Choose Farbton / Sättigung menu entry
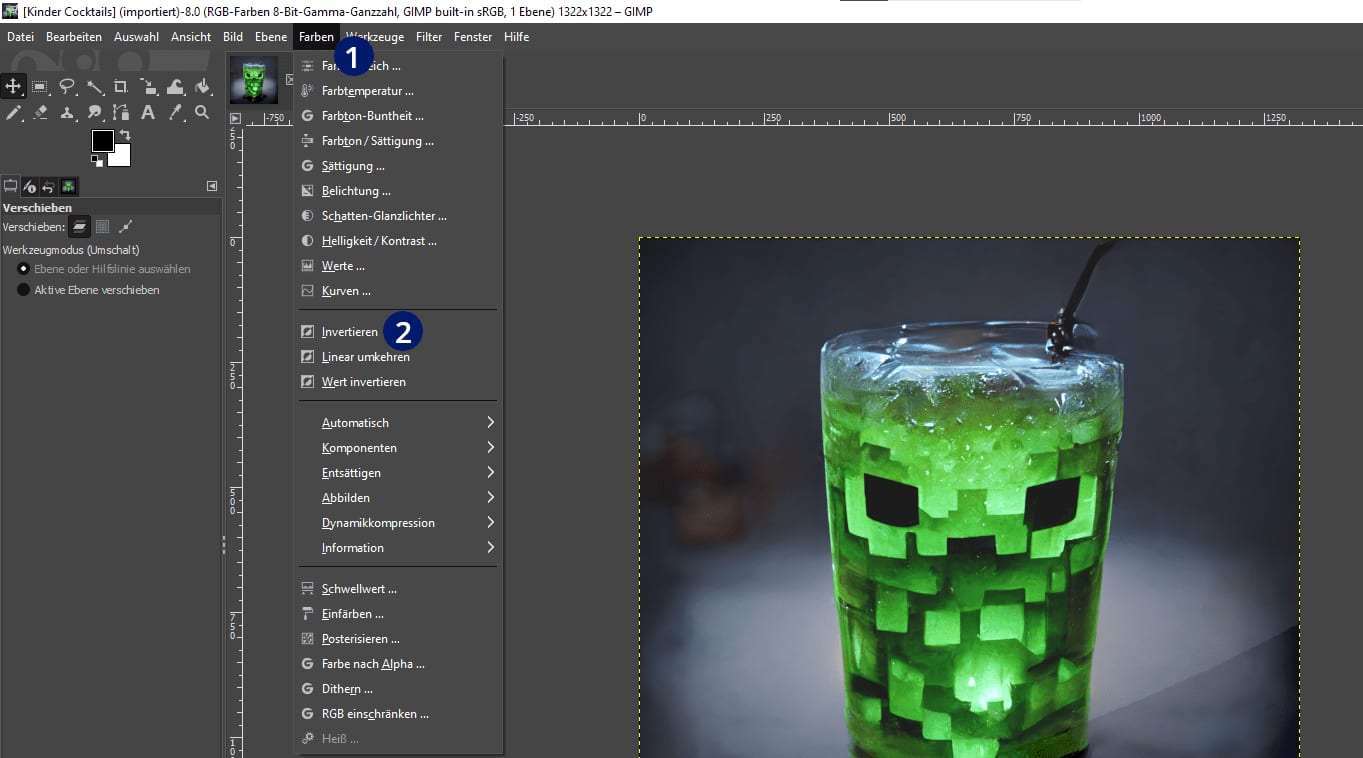 (398, 141)
